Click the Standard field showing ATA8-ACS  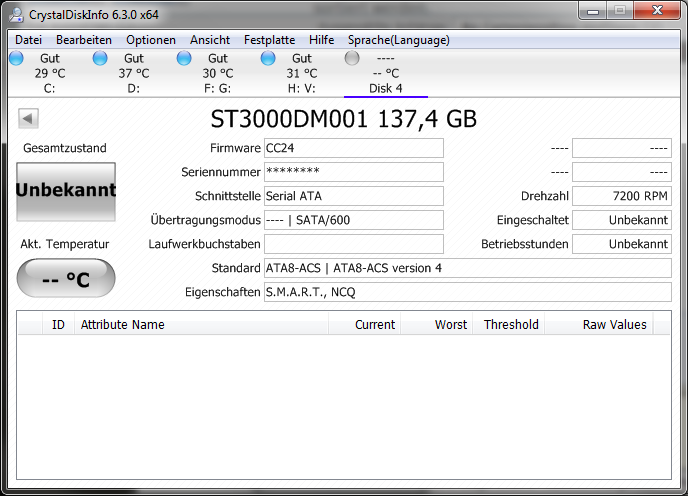[x=468, y=268]
